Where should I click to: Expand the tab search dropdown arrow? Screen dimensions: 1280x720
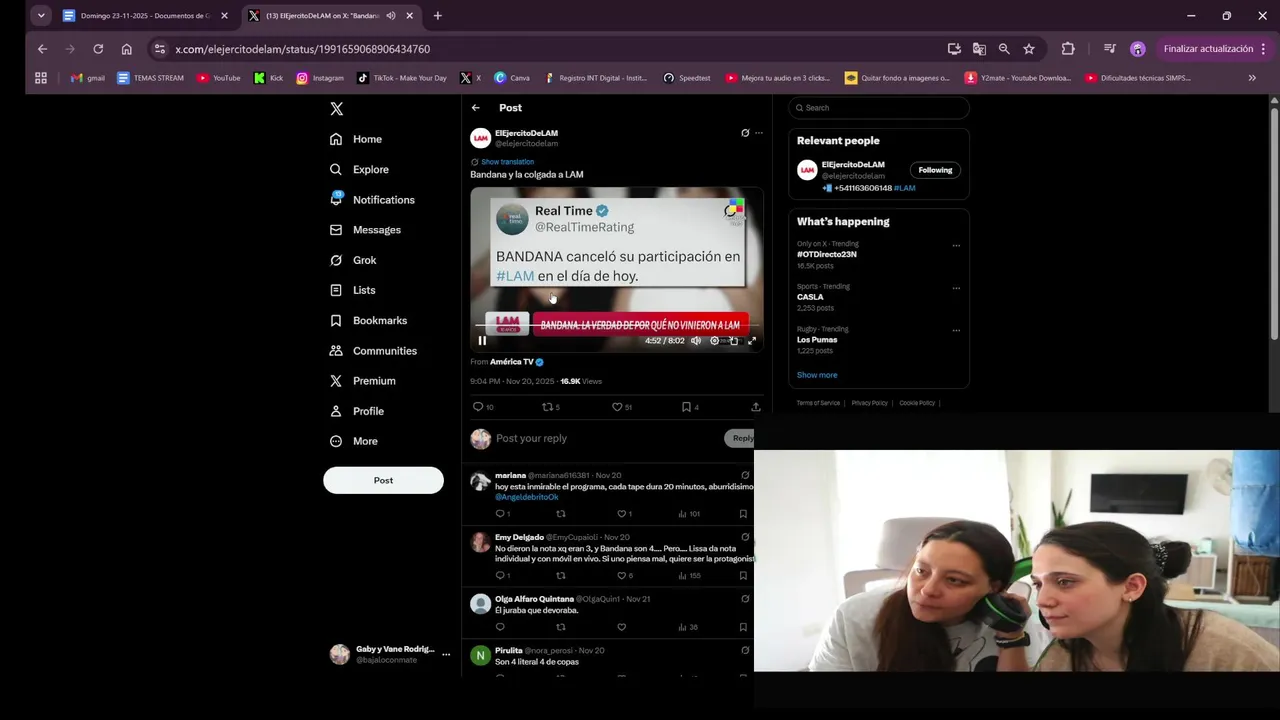coord(41,16)
